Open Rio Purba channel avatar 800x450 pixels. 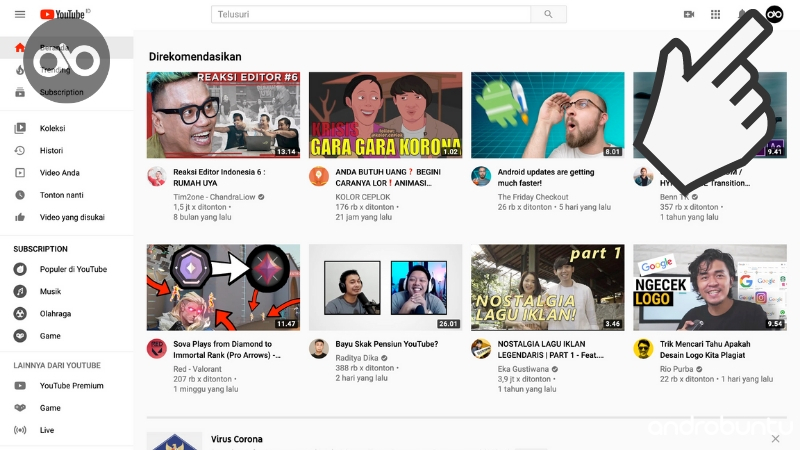(643, 349)
